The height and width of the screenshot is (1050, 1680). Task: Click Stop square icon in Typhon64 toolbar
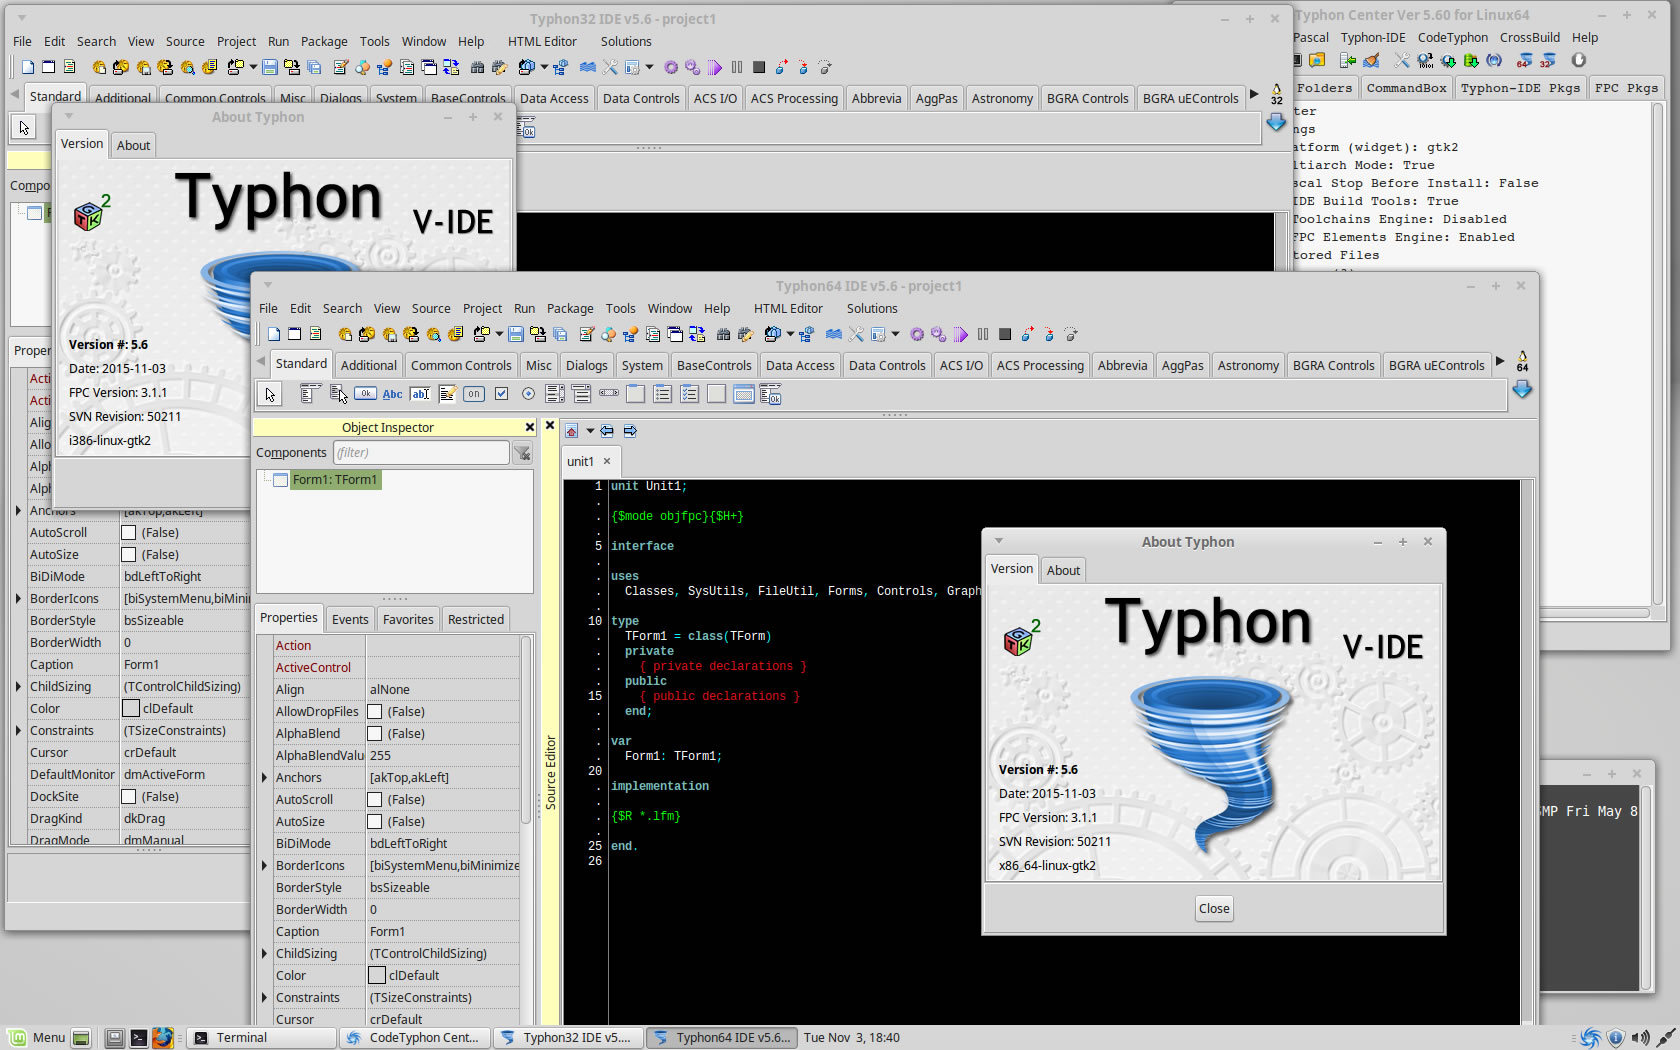pos(1005,334)
